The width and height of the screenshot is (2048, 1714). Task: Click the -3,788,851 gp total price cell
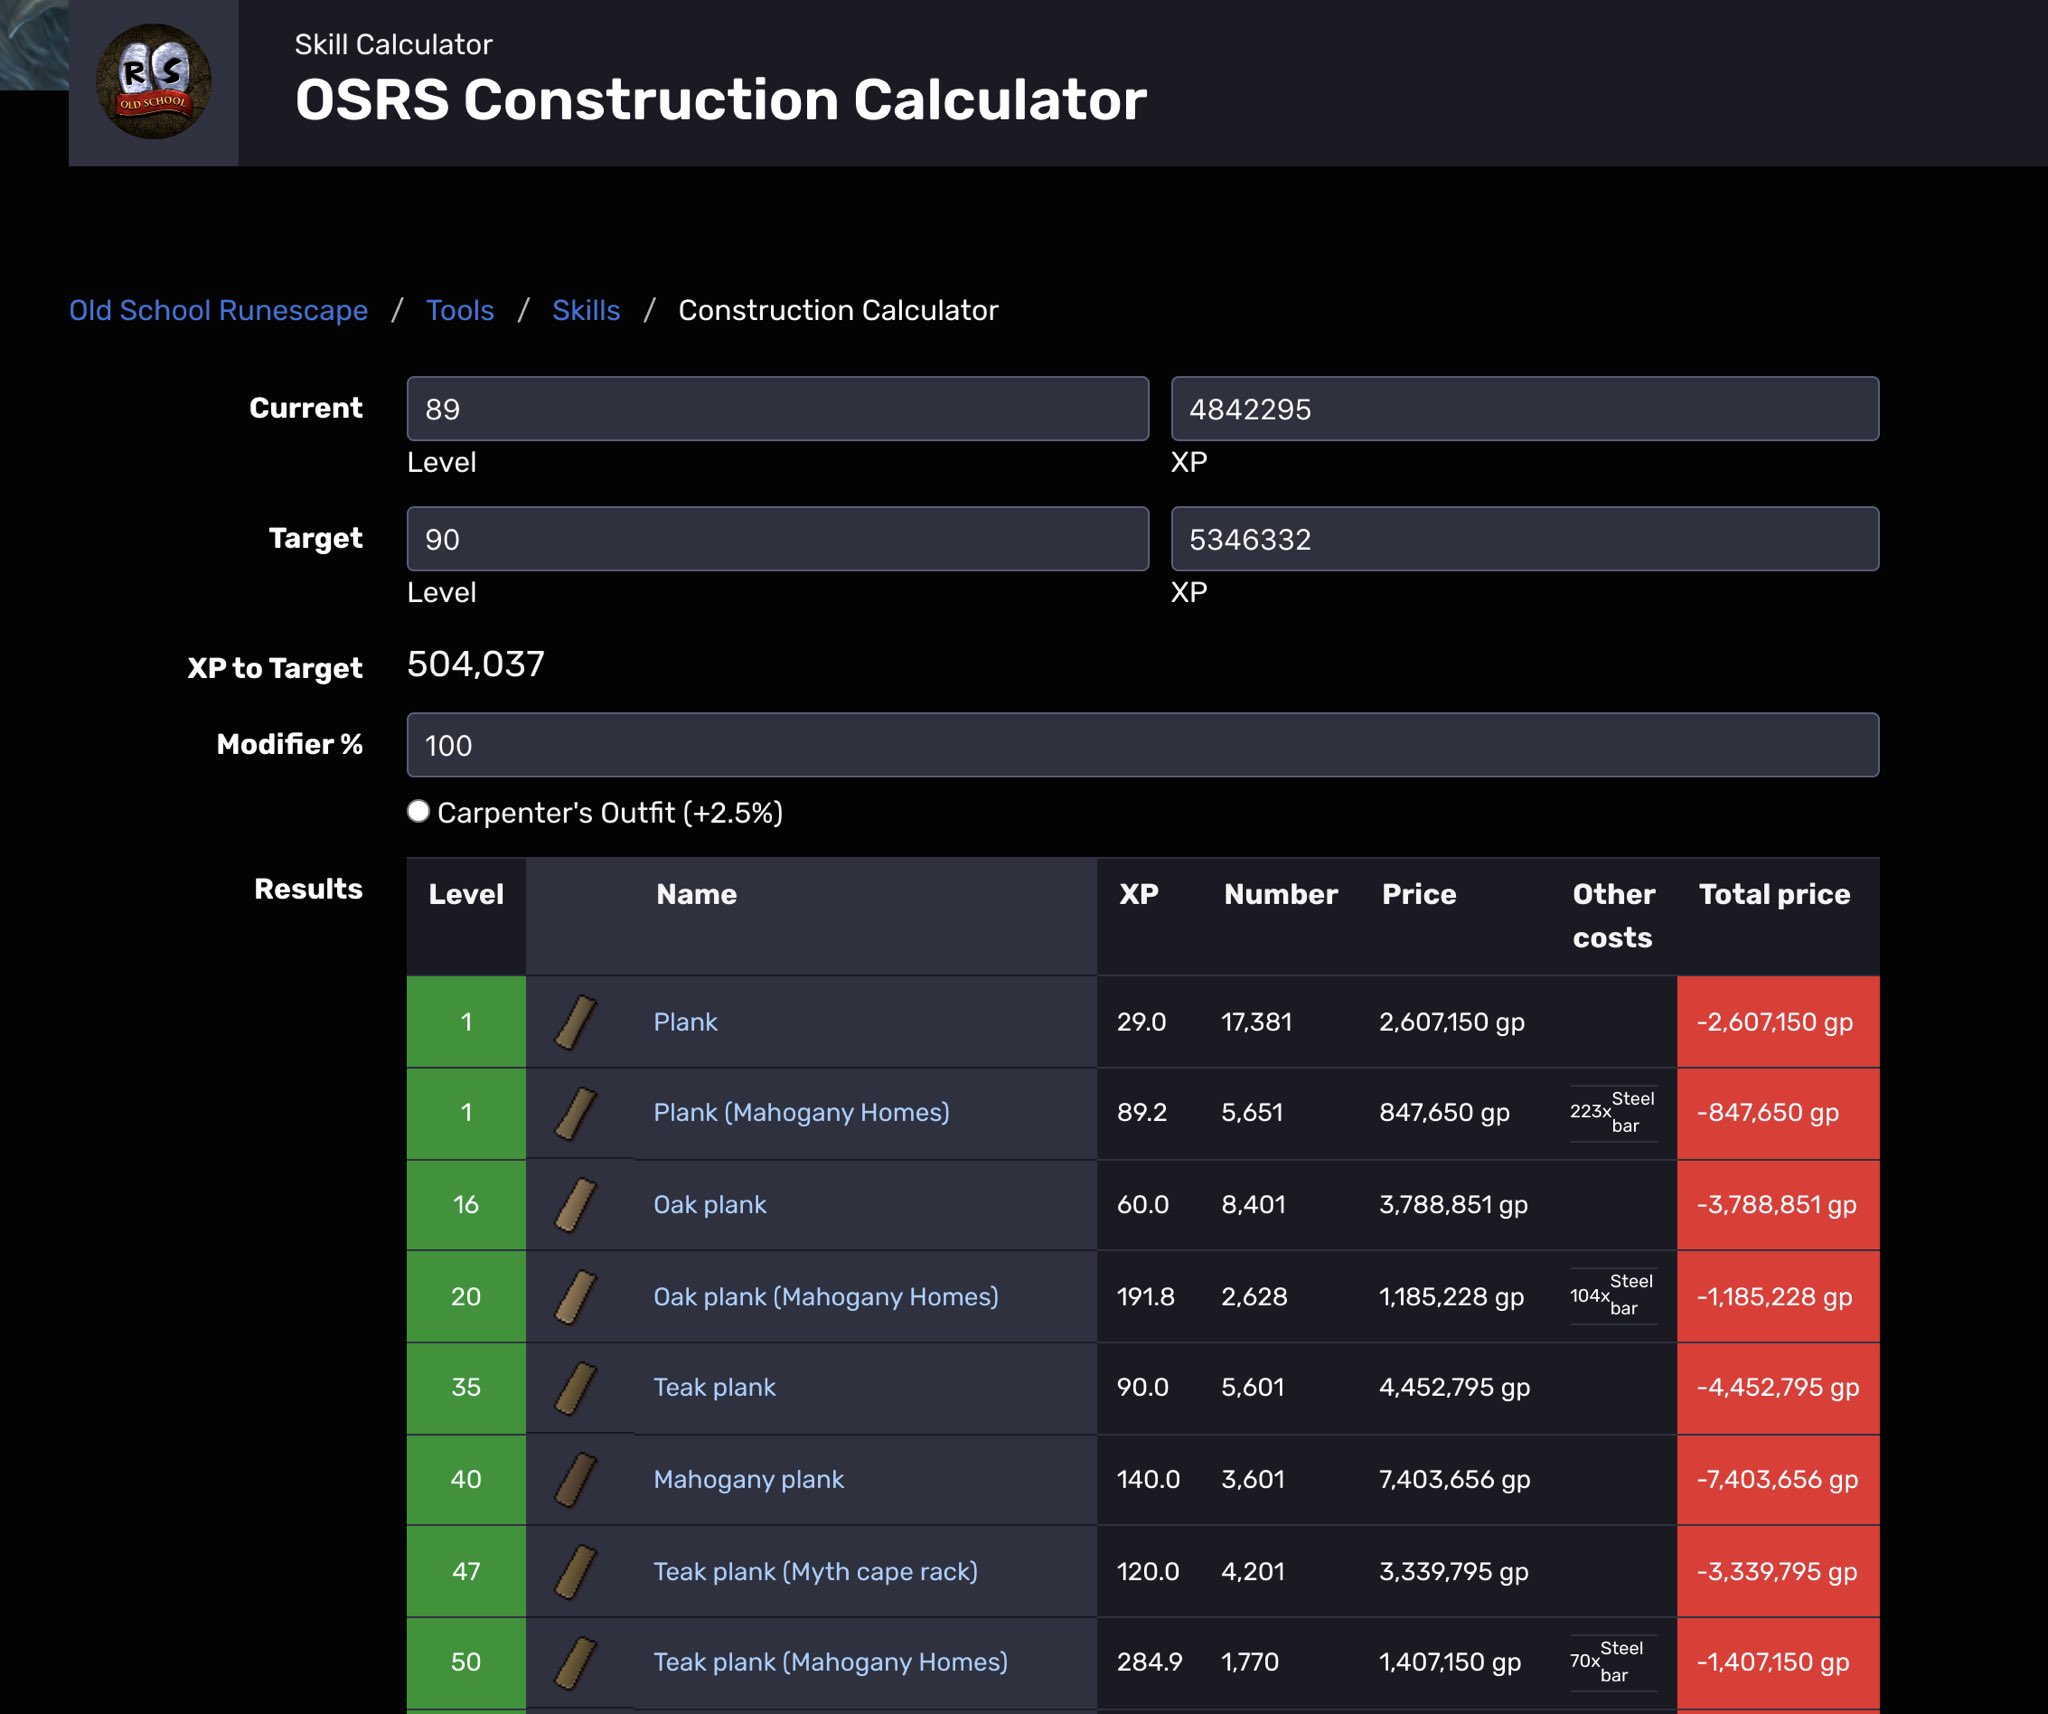click(1778, 1205)
